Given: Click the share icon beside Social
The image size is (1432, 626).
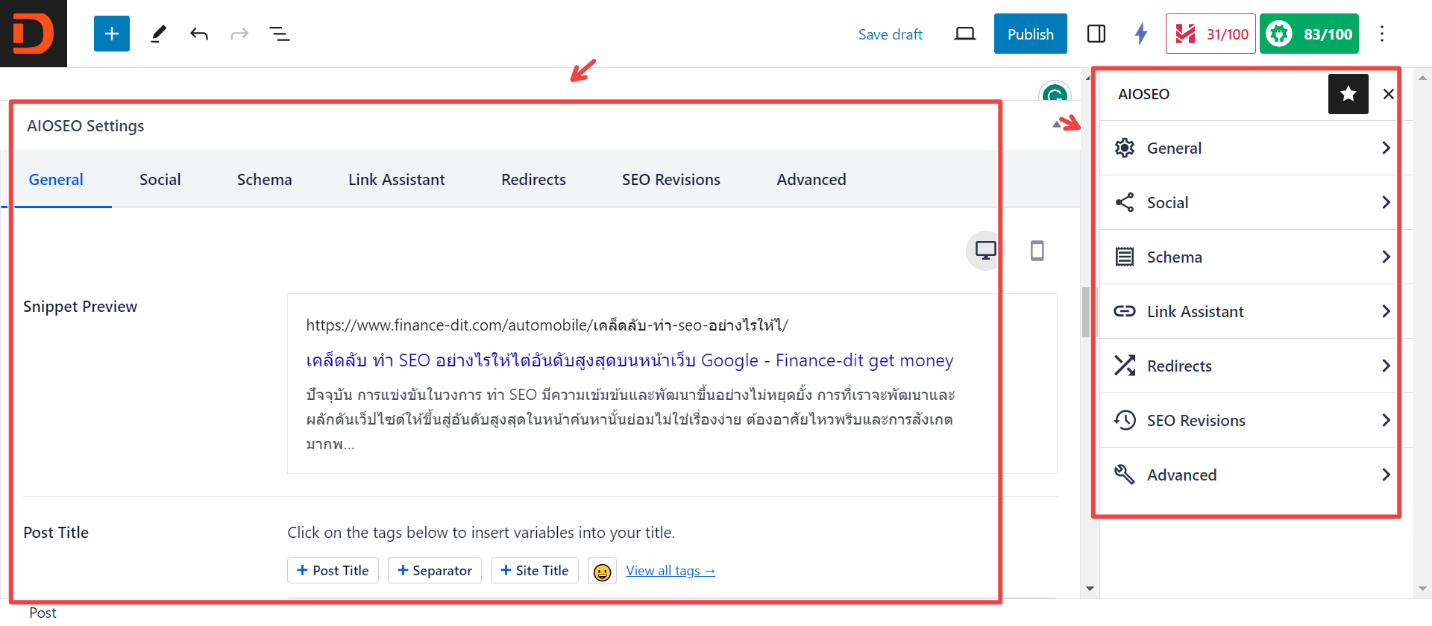Looking at the screenshot, I should [x=1125, y=203].
